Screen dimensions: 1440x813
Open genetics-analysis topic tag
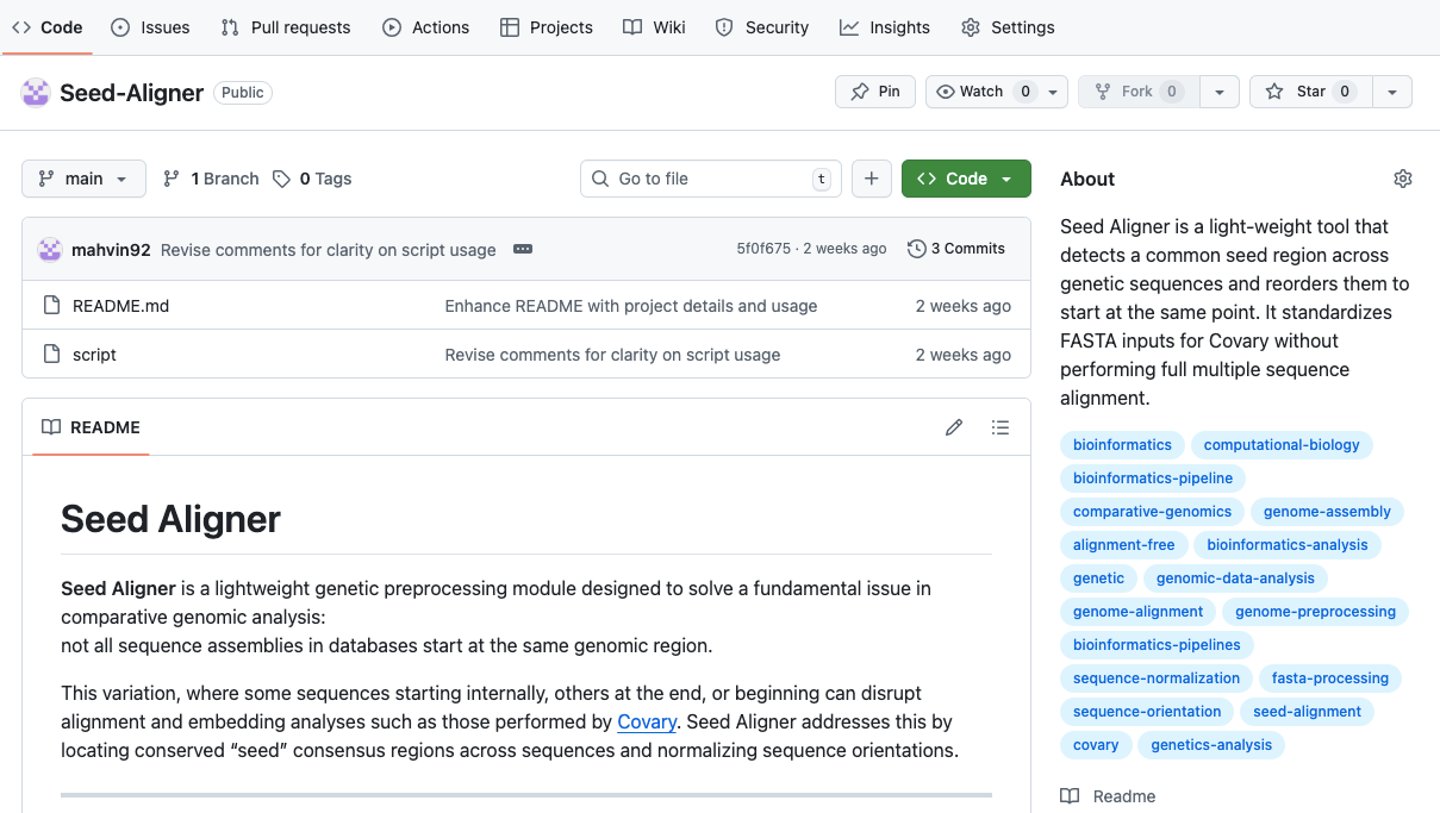click(1212, 745)
